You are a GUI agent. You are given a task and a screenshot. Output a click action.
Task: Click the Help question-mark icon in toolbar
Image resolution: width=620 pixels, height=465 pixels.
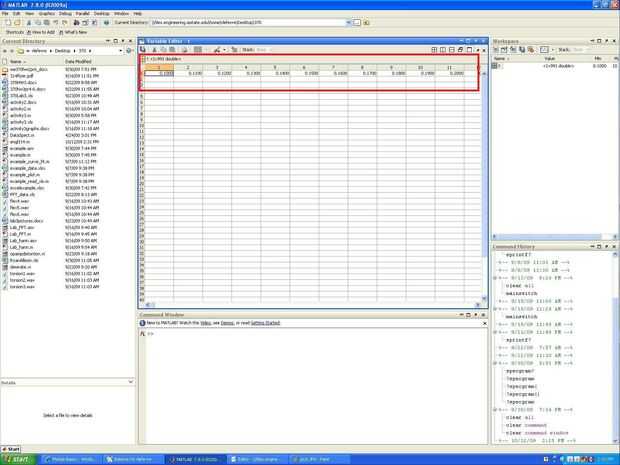[x=106, y=23]
